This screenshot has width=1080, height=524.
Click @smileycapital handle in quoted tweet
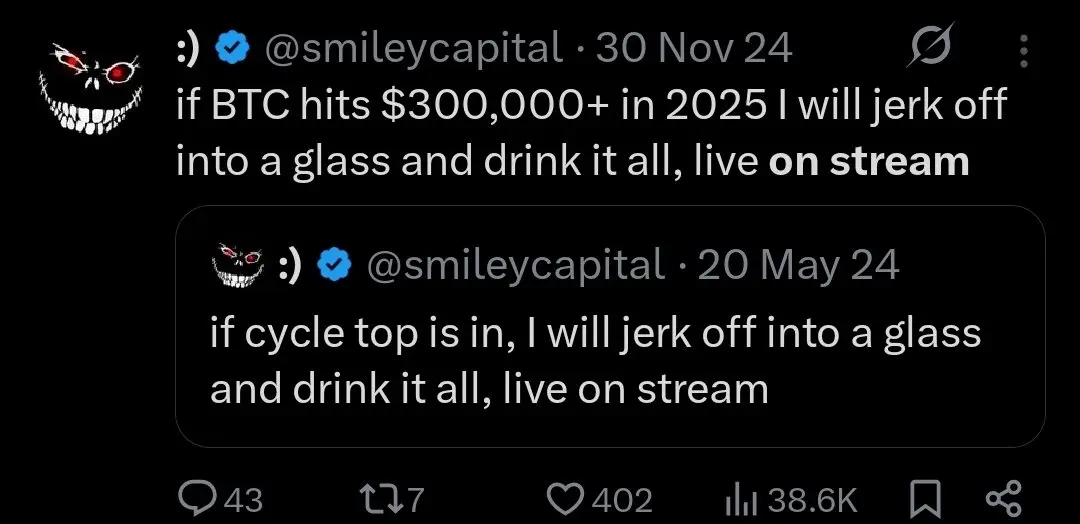tap(515, 265)
